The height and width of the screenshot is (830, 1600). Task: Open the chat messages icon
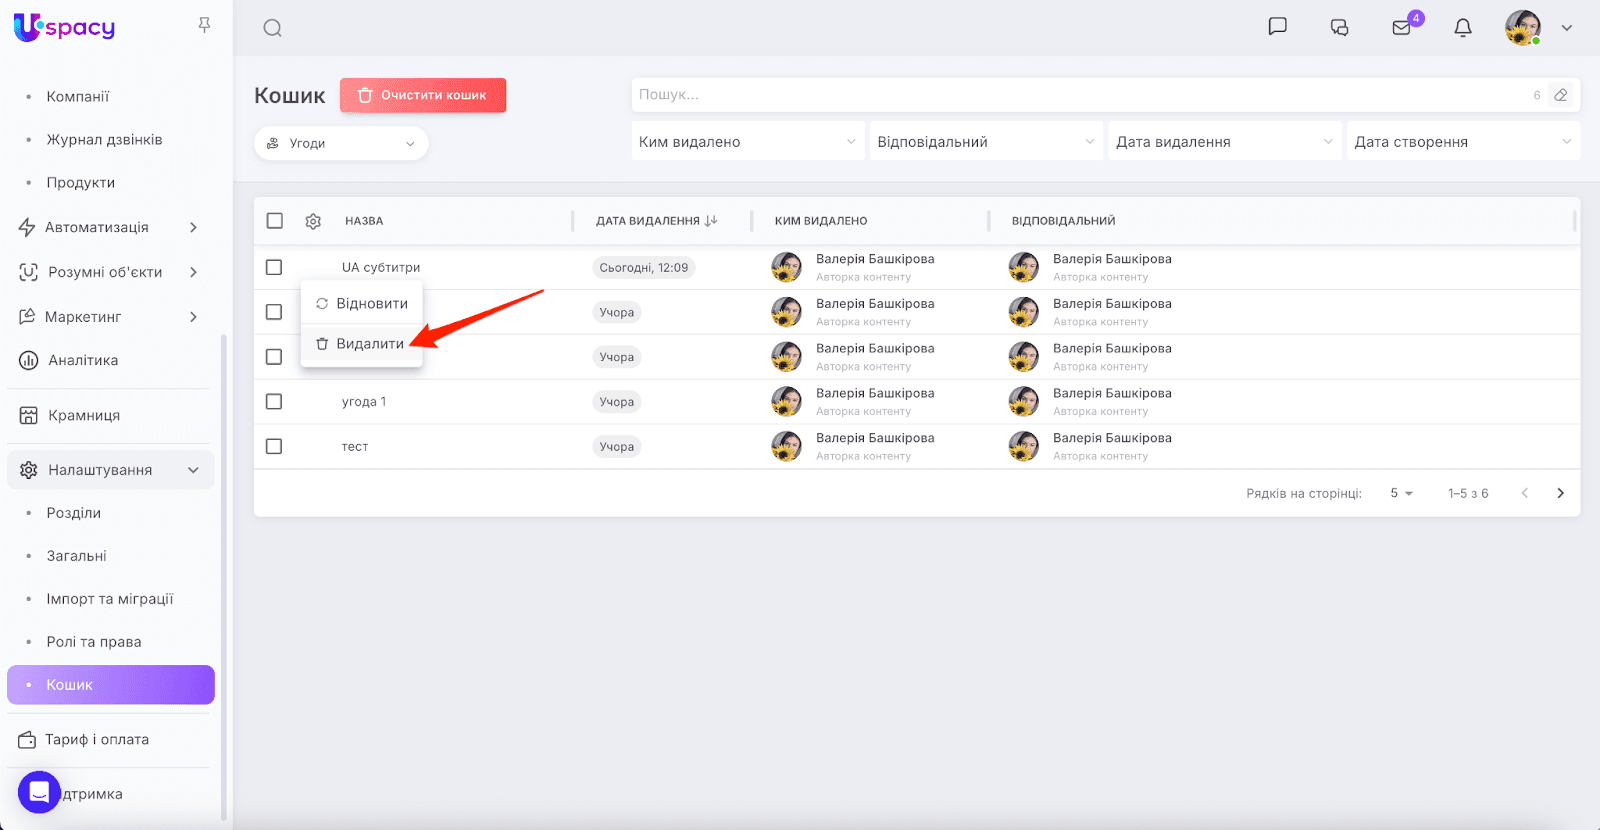coord(1277,27)
